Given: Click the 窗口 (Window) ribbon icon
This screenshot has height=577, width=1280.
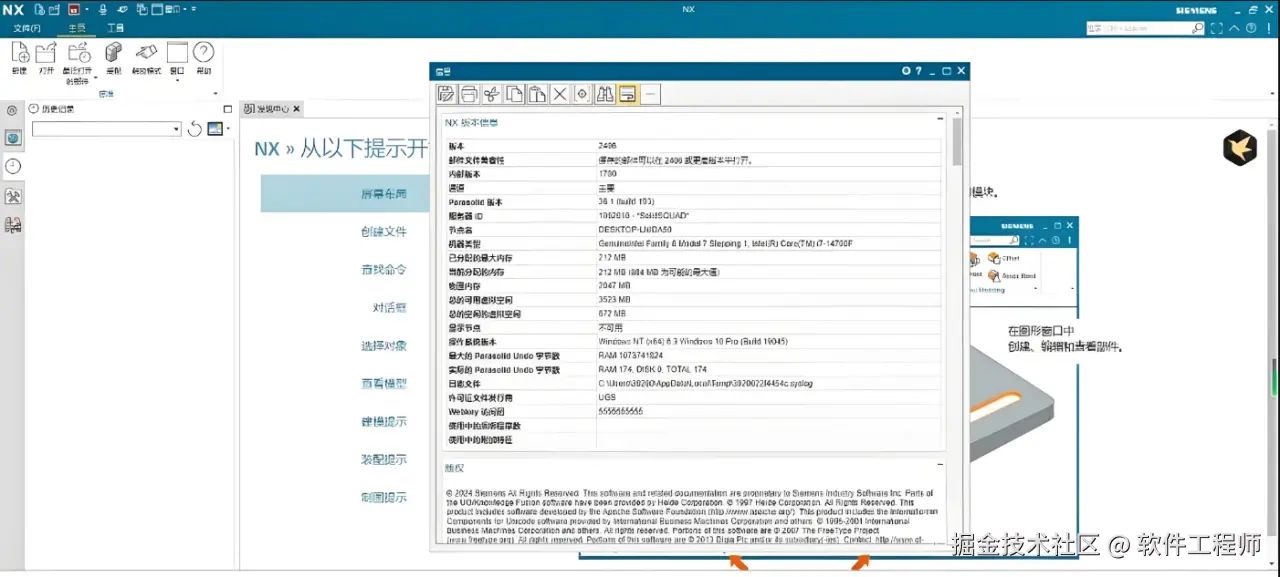Looking at the screenshot, I should 177,53.
